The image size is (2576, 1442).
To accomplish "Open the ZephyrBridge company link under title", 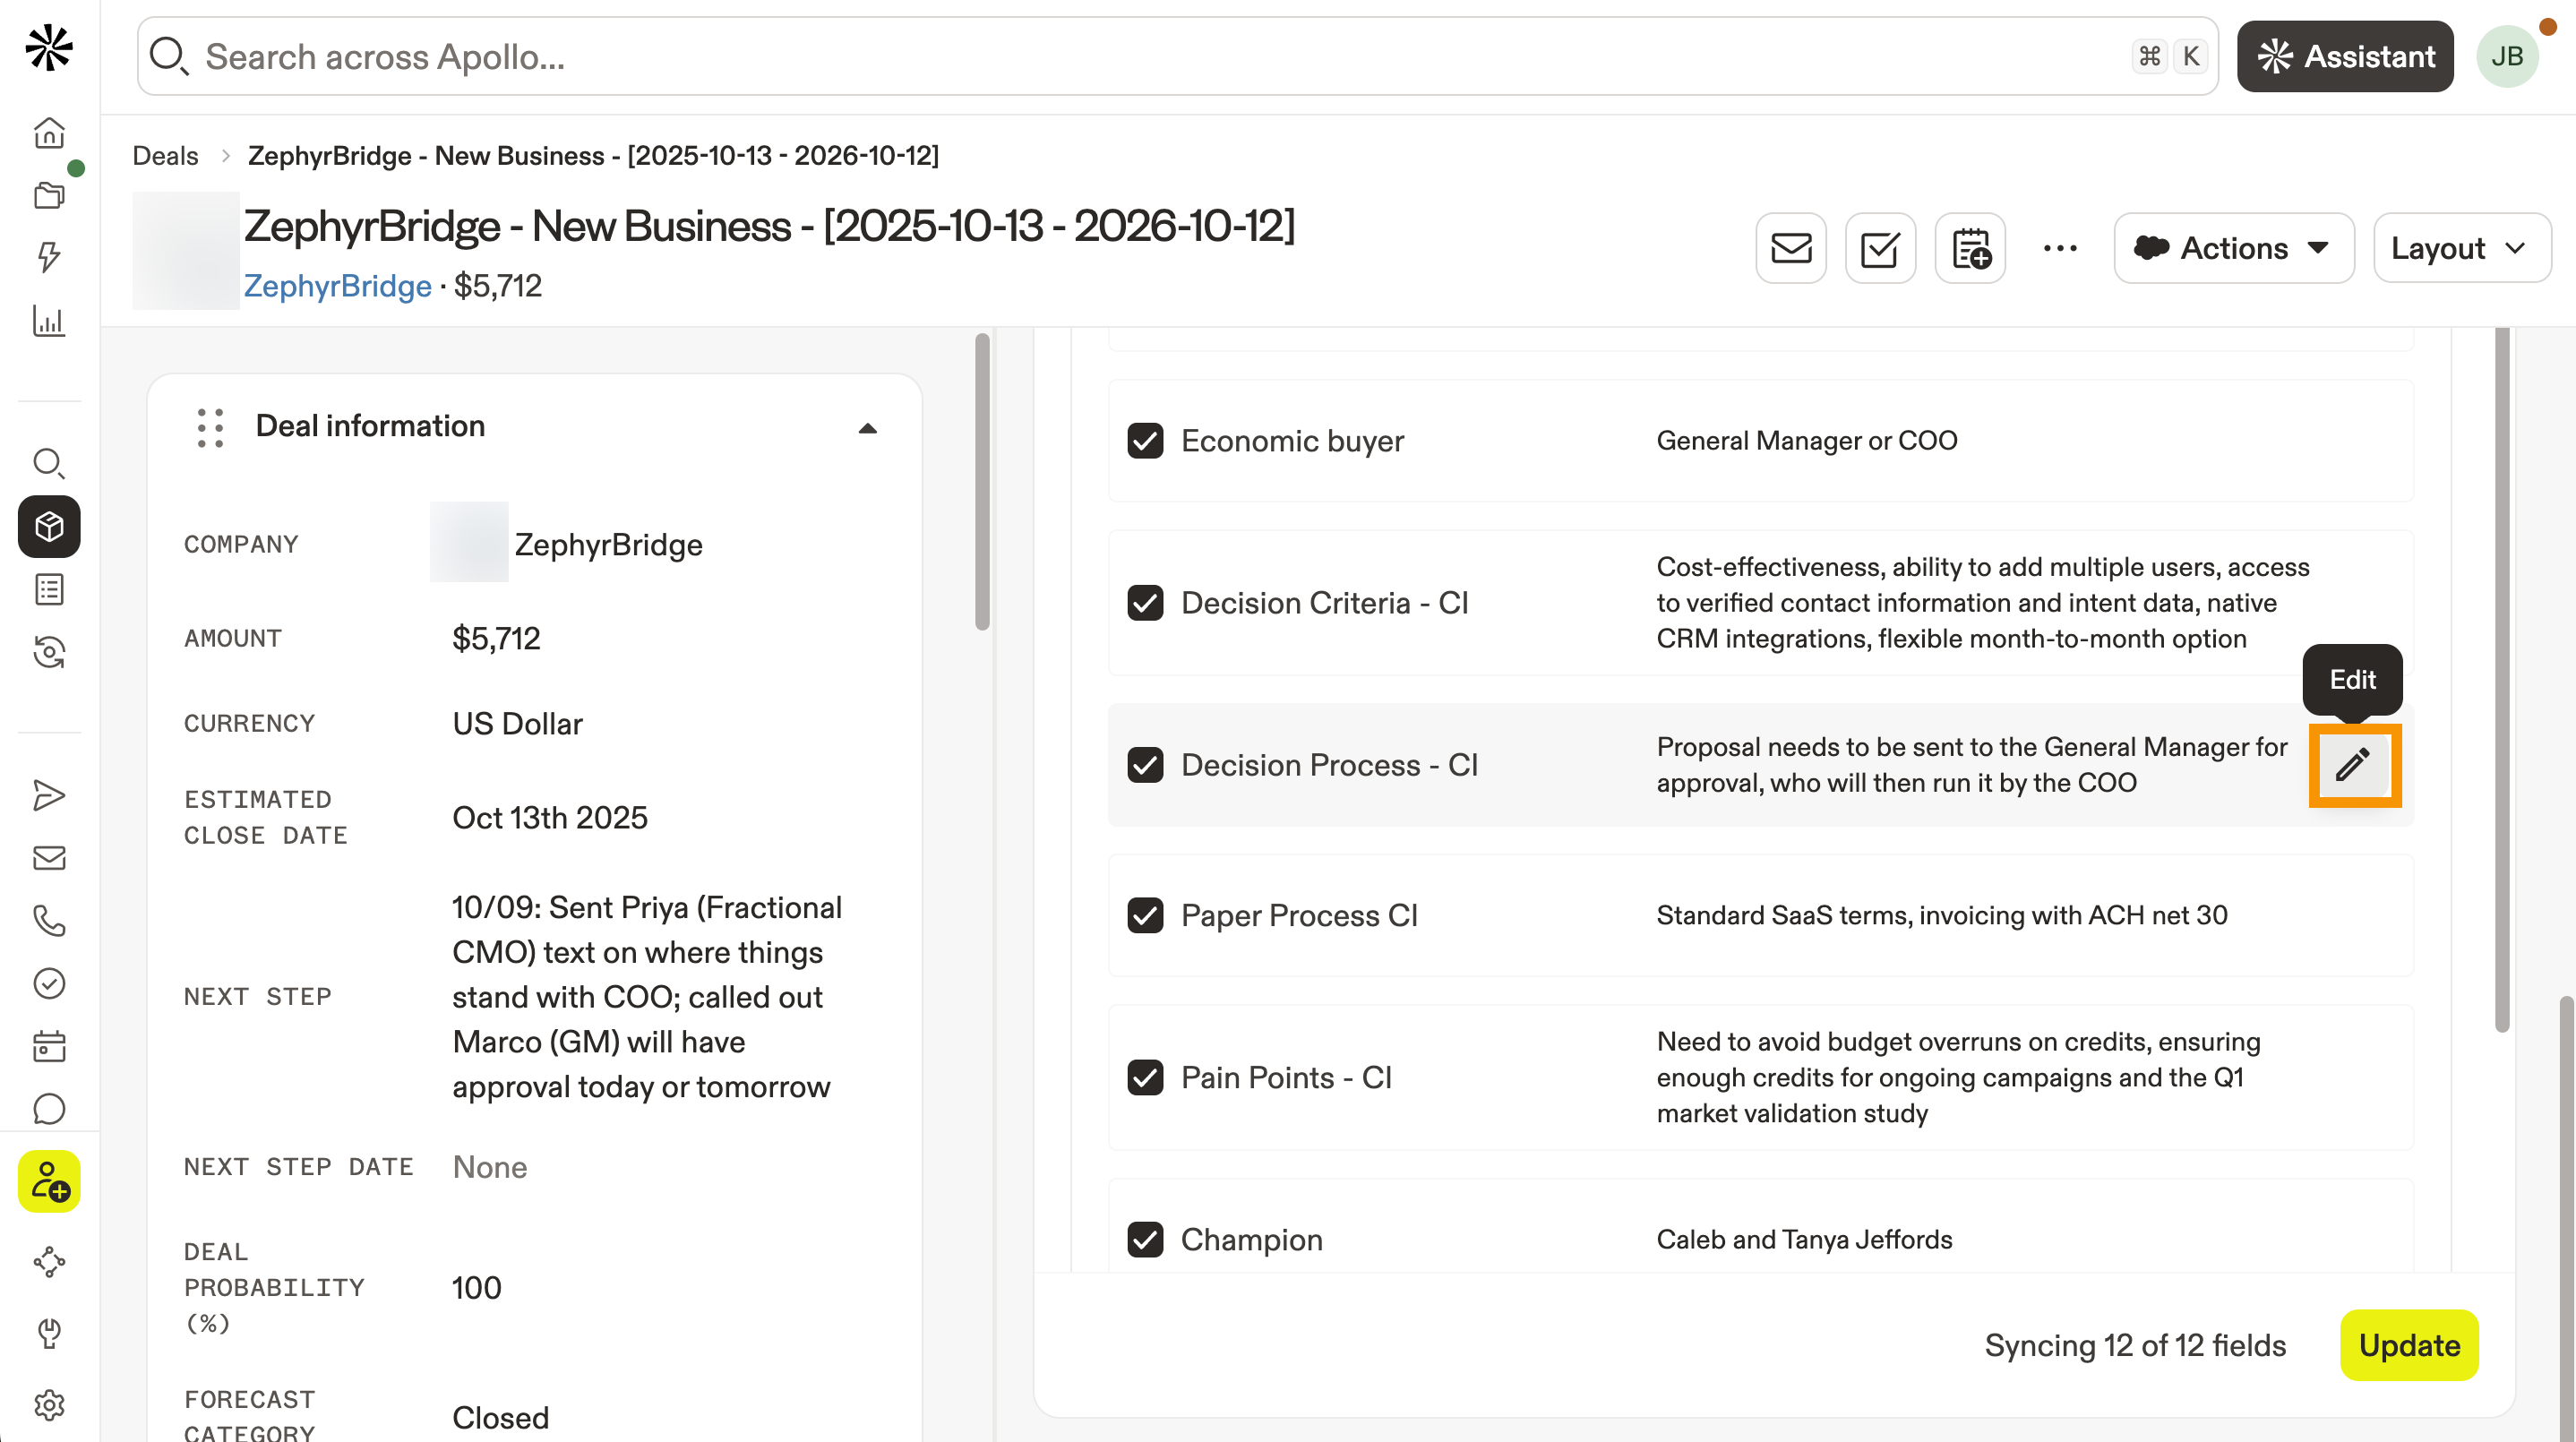I will coord(337,286).
